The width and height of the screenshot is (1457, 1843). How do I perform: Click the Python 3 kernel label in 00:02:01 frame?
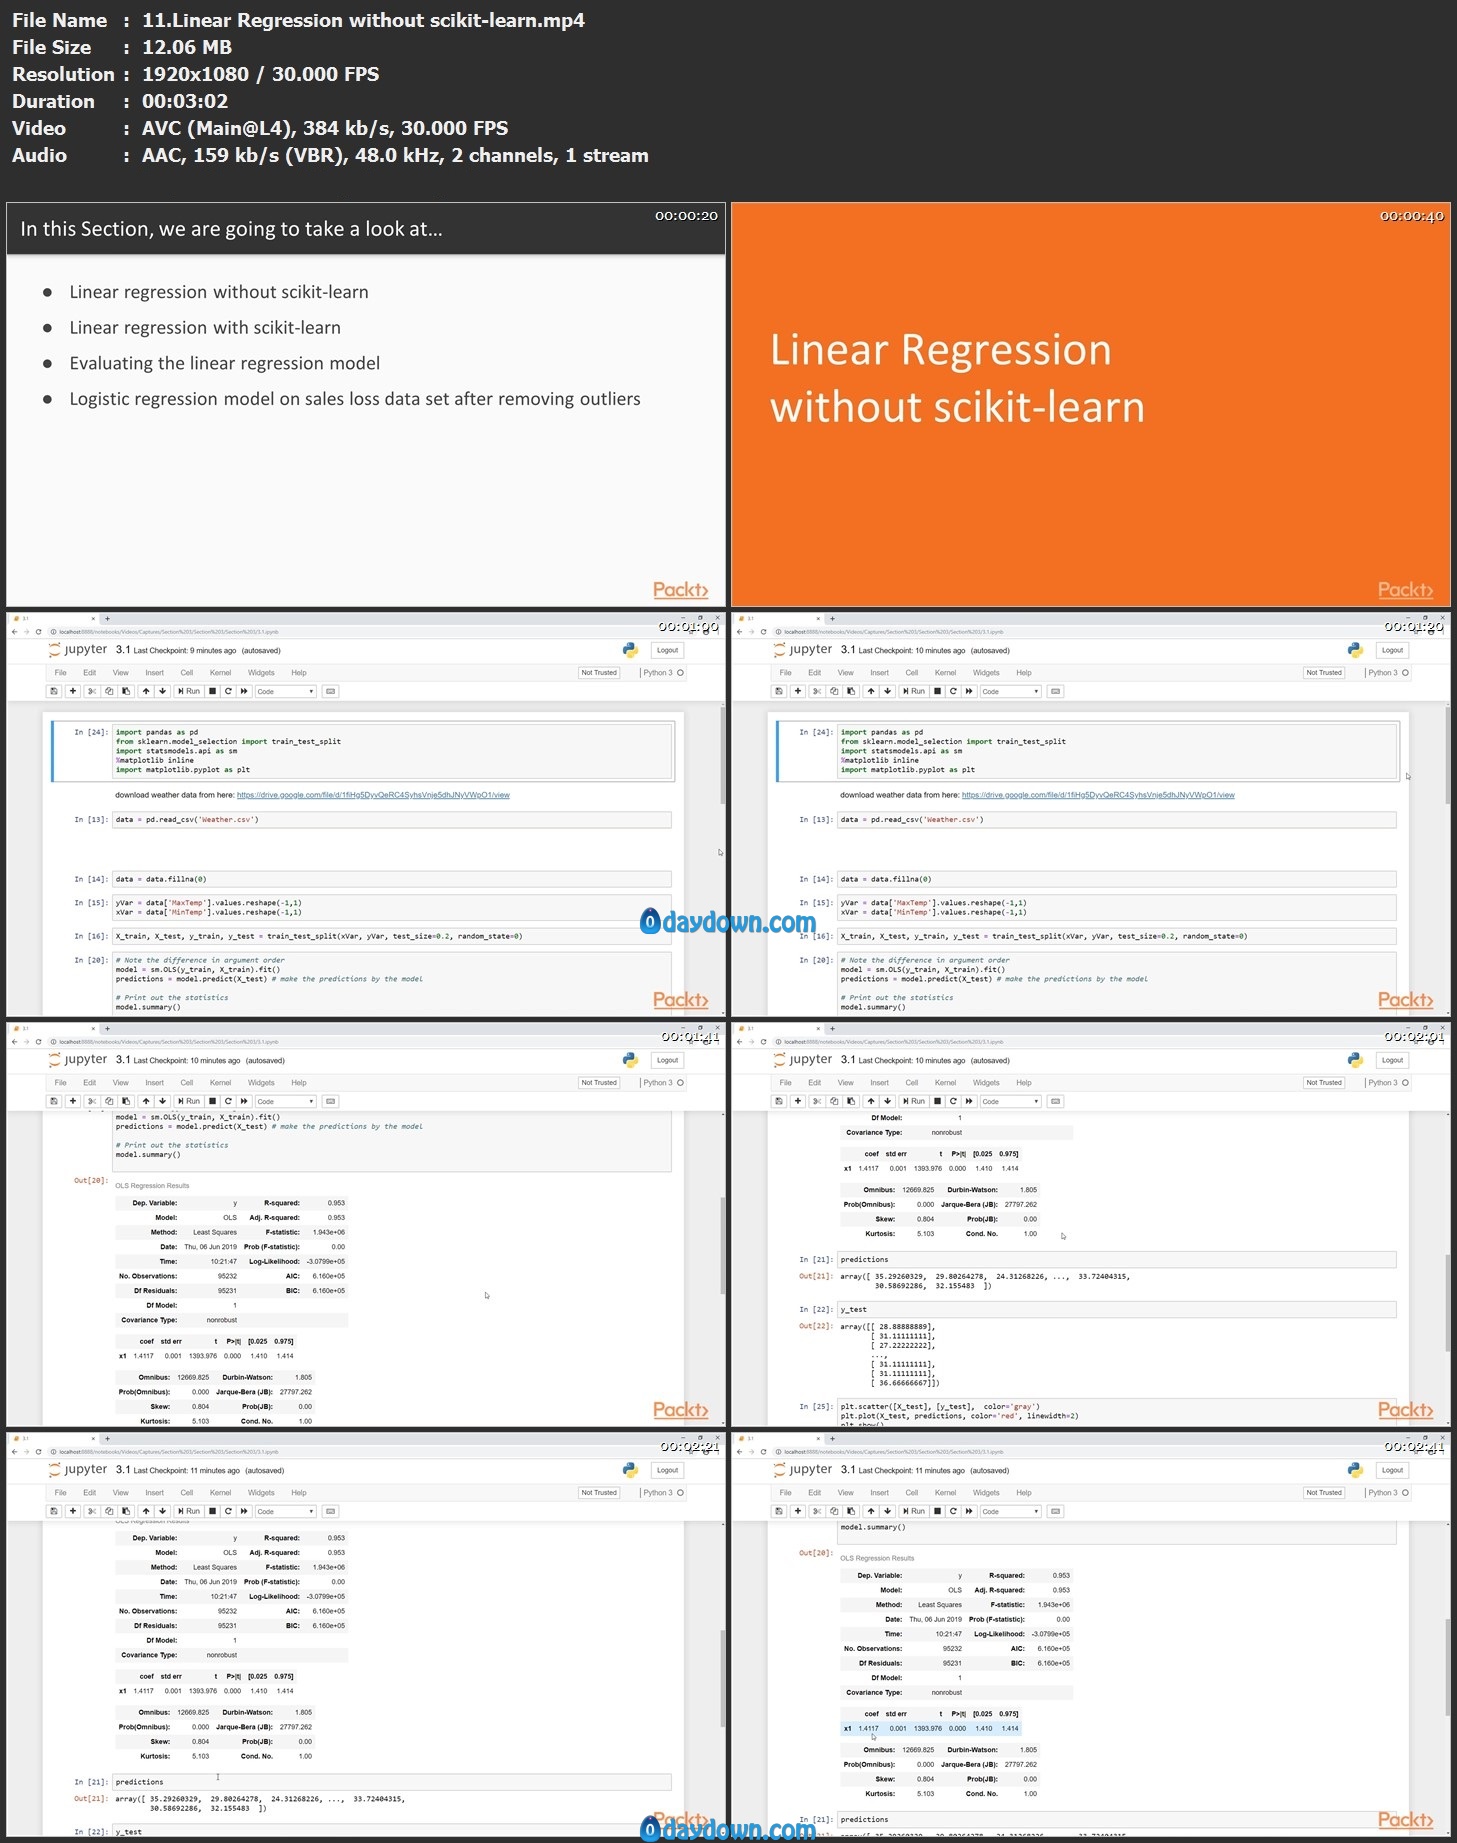coord(1383,1083)
